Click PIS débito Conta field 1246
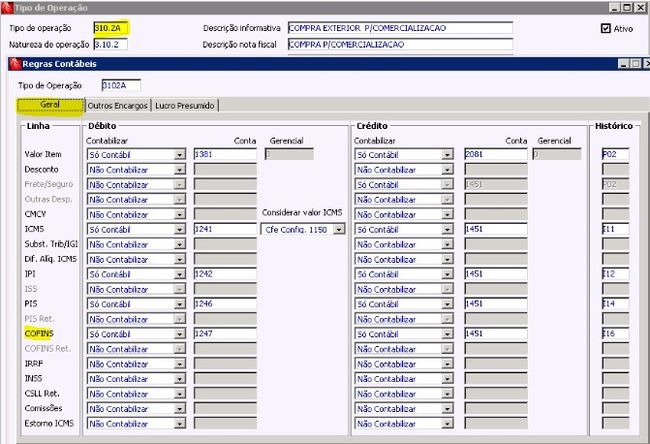 point(225,303)
